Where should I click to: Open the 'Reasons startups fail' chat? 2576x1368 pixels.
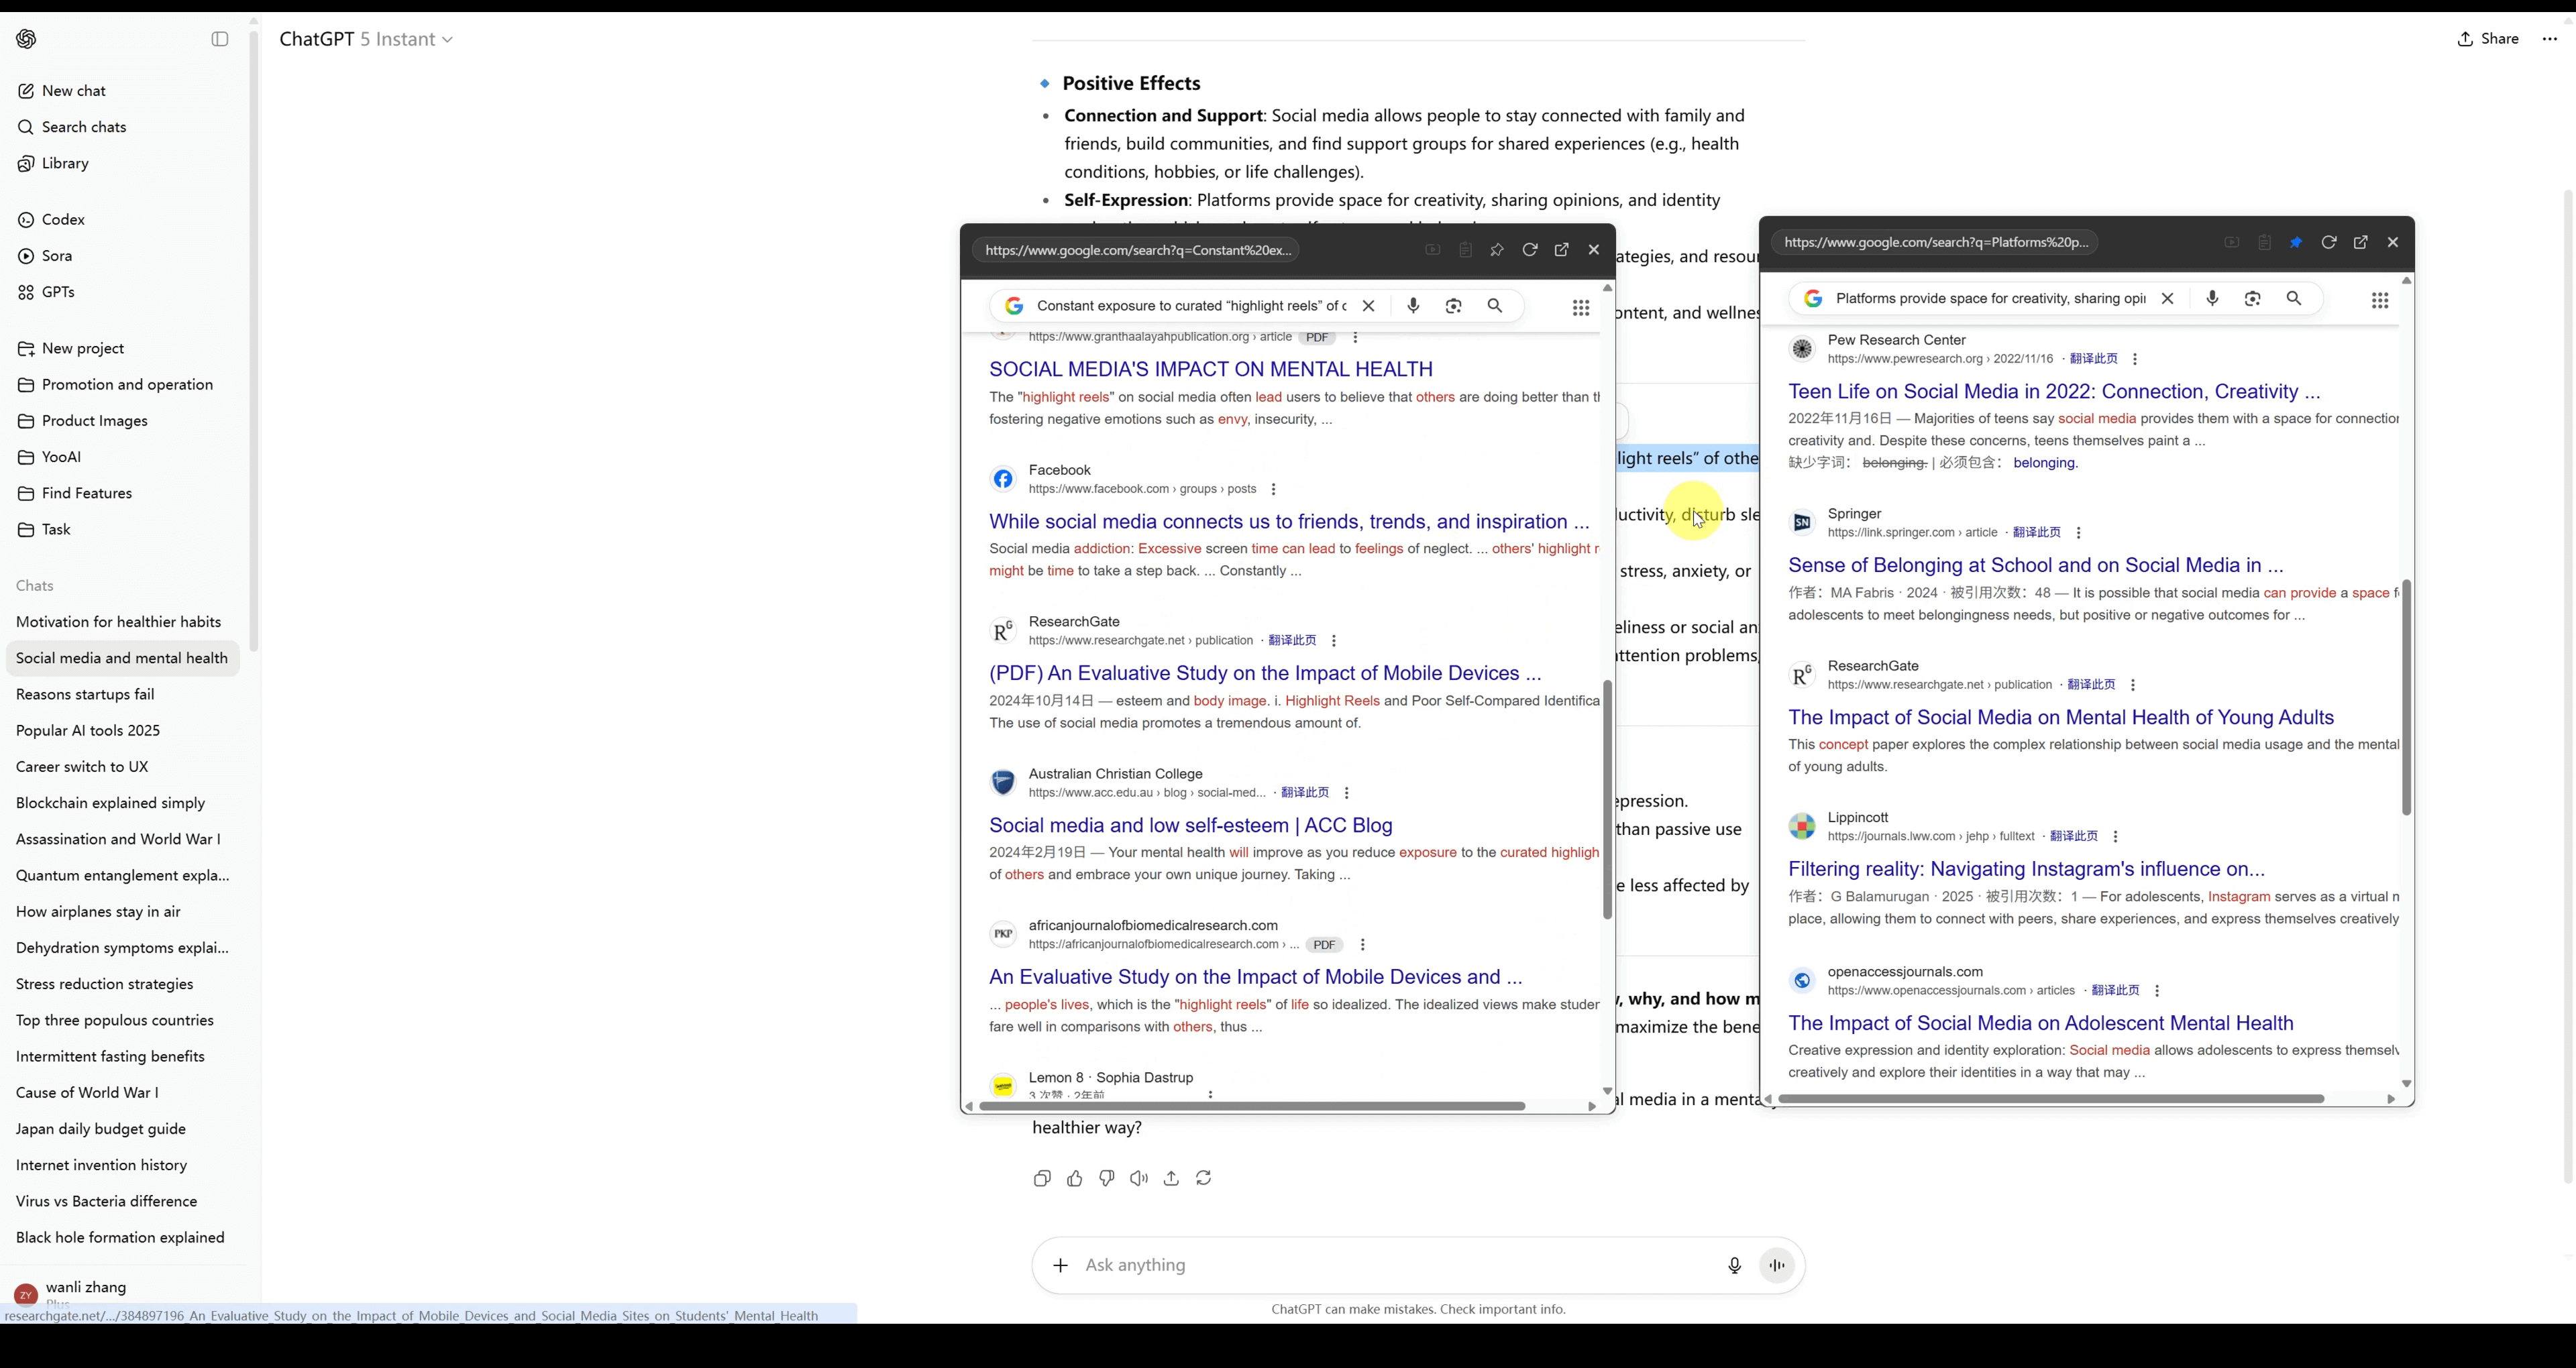[x=85, y=694]
